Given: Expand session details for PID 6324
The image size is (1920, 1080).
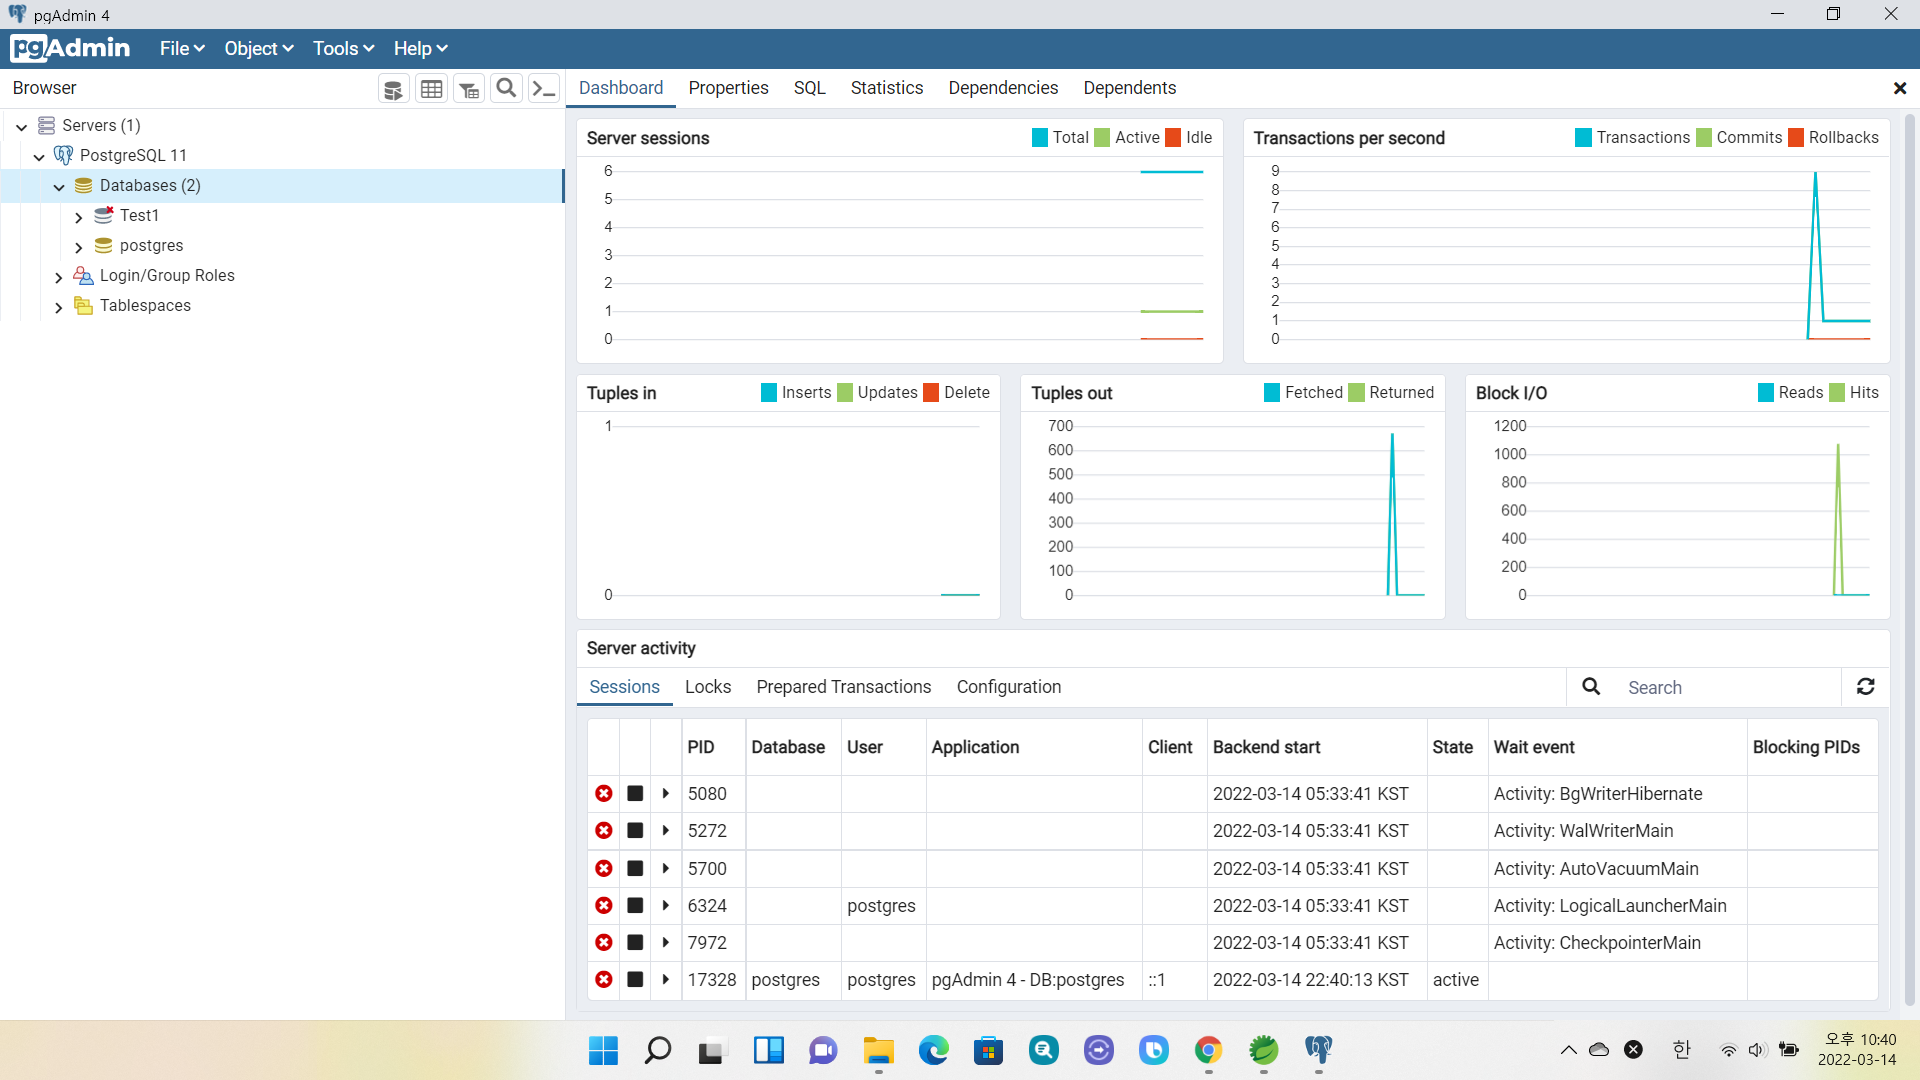Looking at the screenshot, I should [x=666, y=906].
